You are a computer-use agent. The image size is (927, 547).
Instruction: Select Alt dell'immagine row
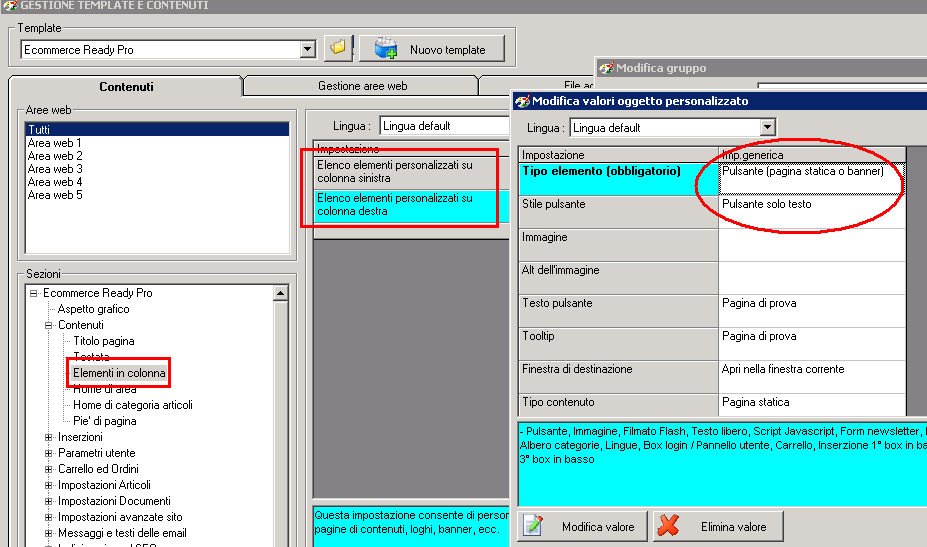click(618, 279)
